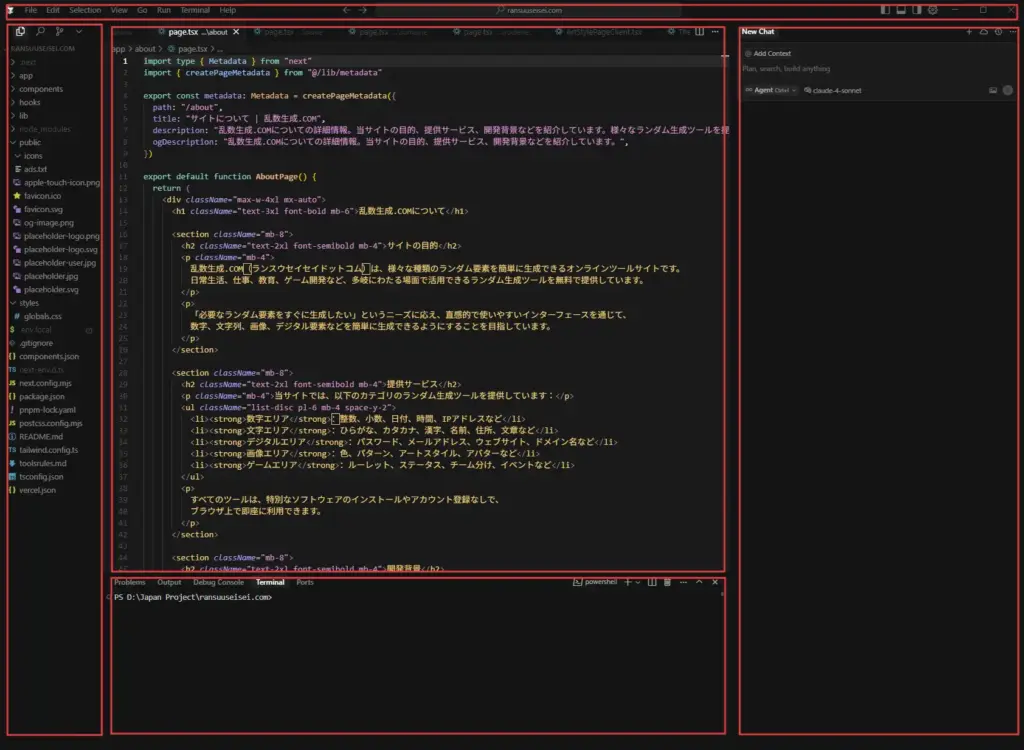1024x750 pixels.
Task: Switch to the Ports panel tab
Action: click(x=305, y=582)
